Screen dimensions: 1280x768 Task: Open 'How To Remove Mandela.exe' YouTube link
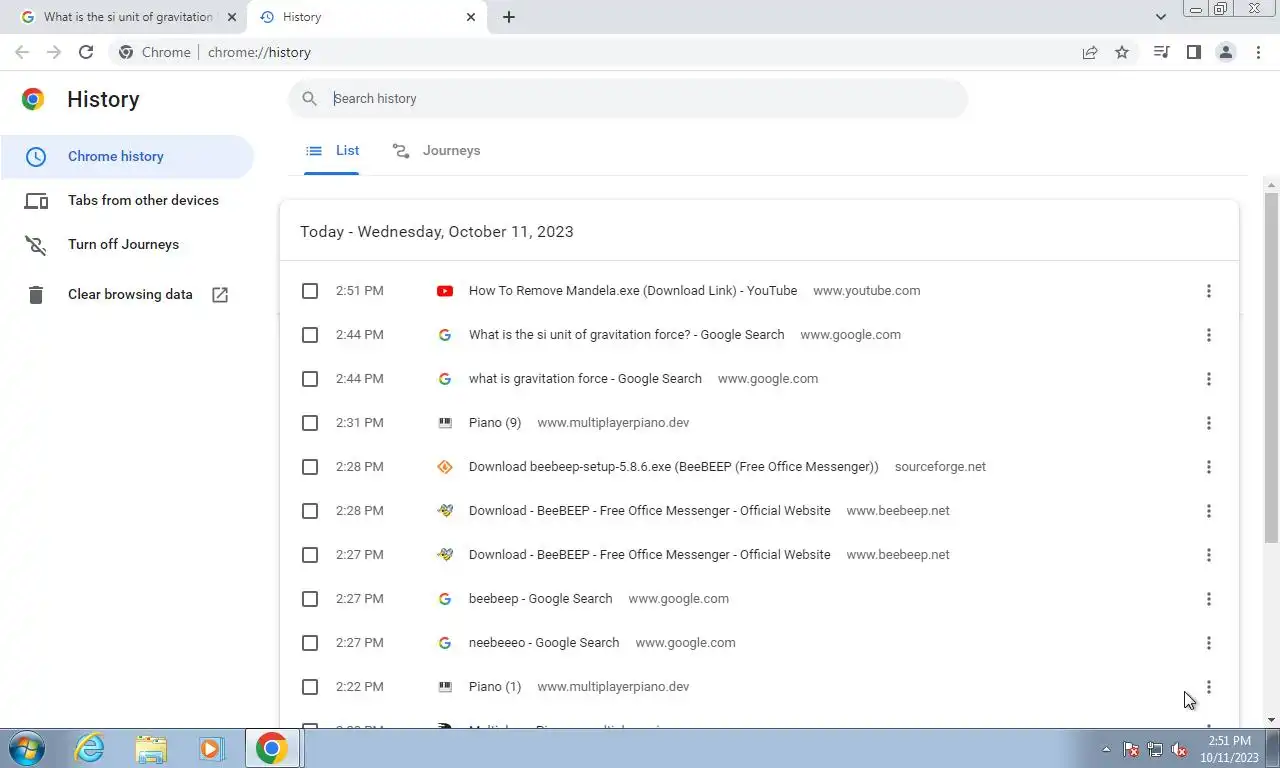[x=633, y=291]
